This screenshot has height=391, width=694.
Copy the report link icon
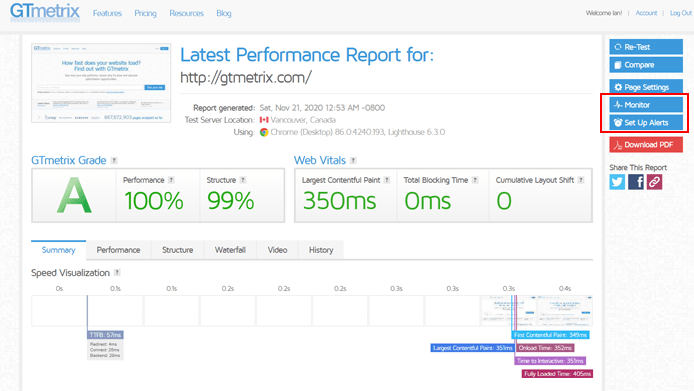654,182
